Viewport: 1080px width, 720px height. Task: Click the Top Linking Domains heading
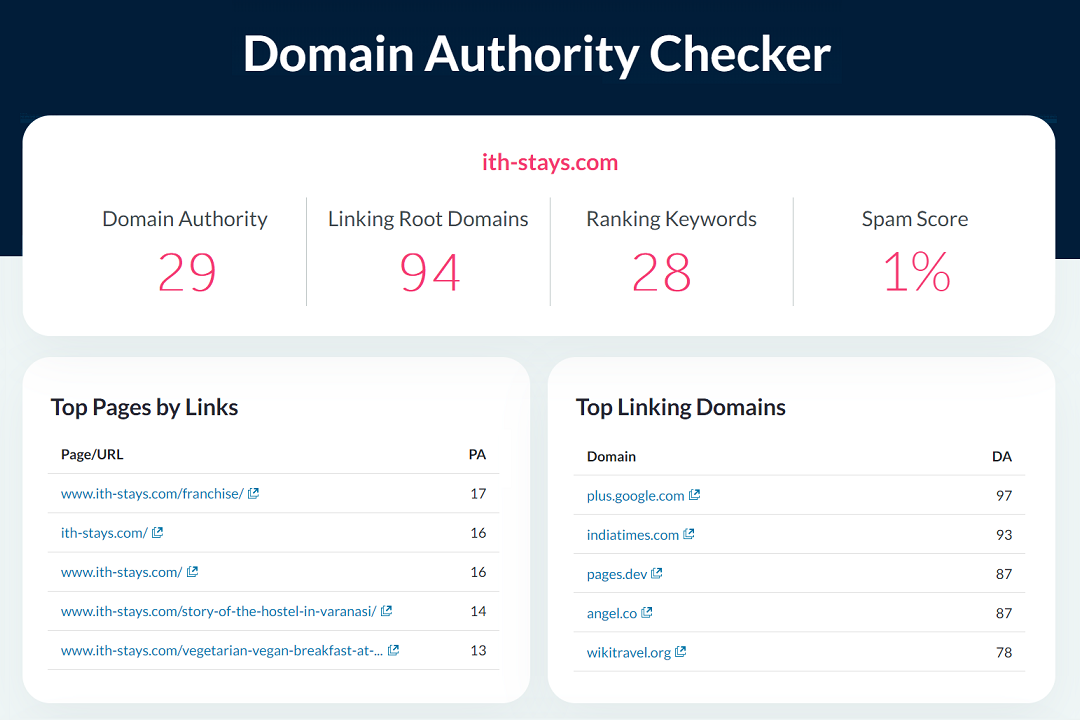pyautogui.click(x=681, y=407)
